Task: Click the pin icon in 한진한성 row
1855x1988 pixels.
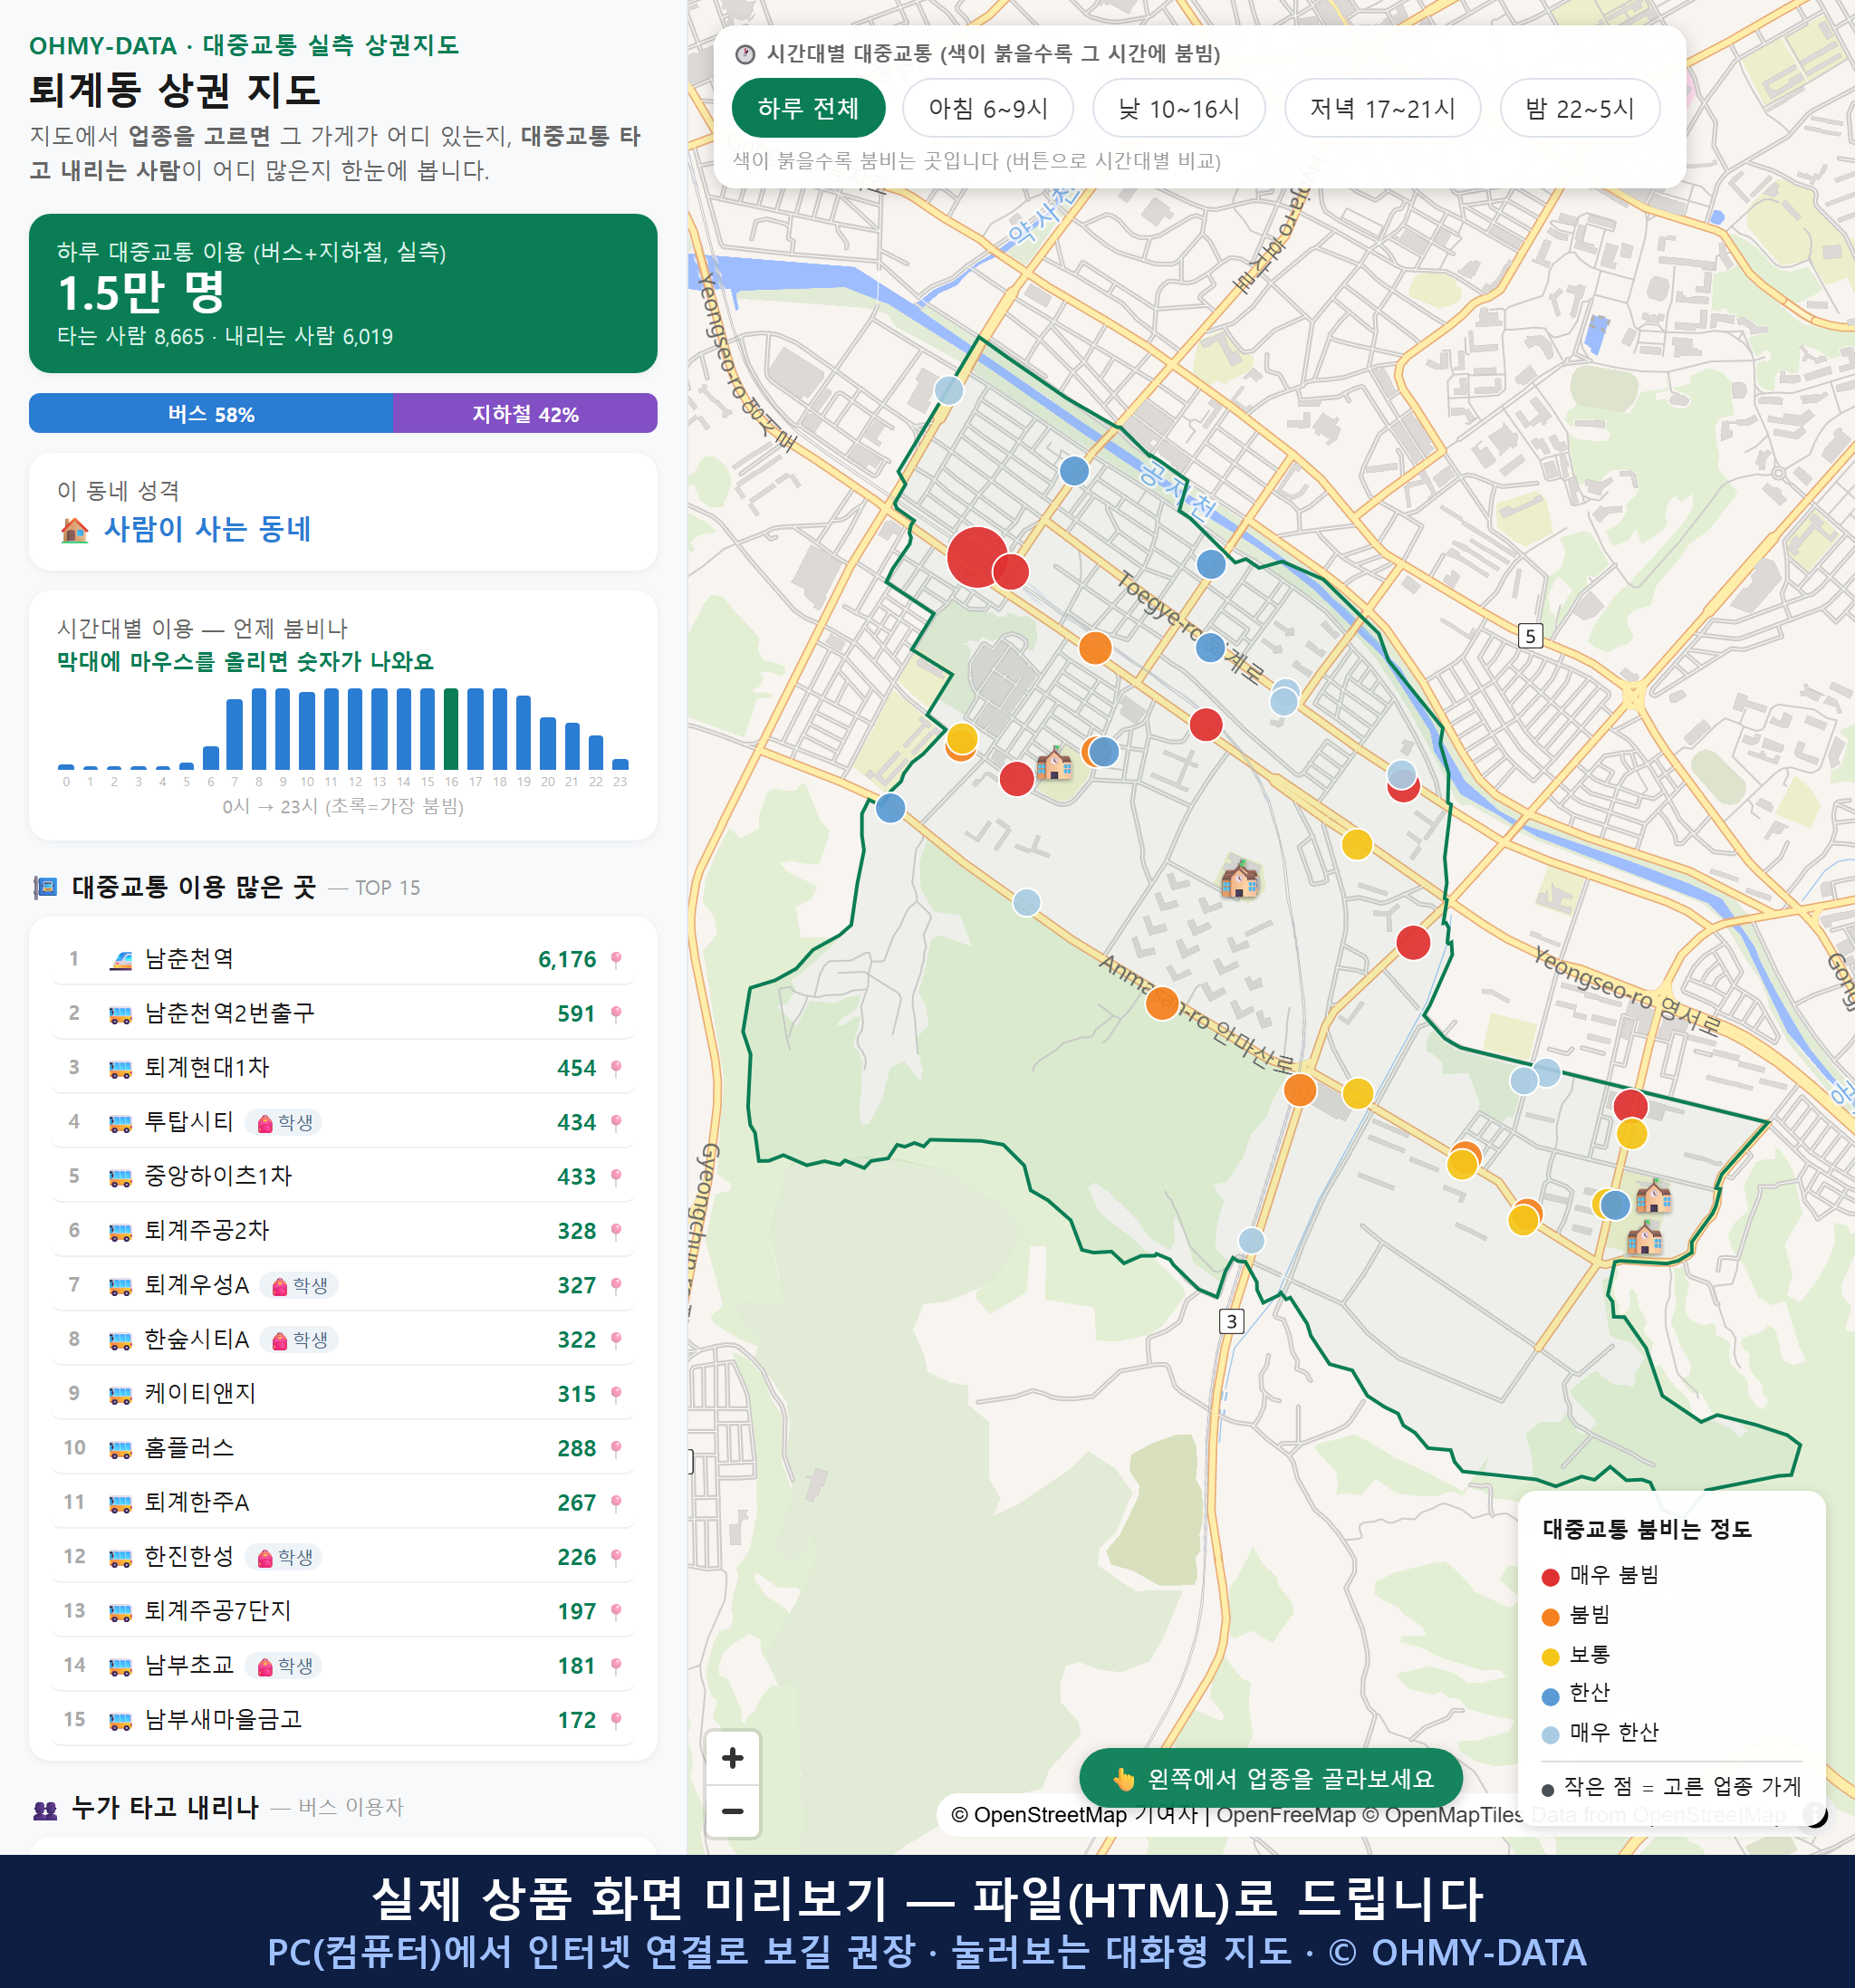Action: point(616,1557)
